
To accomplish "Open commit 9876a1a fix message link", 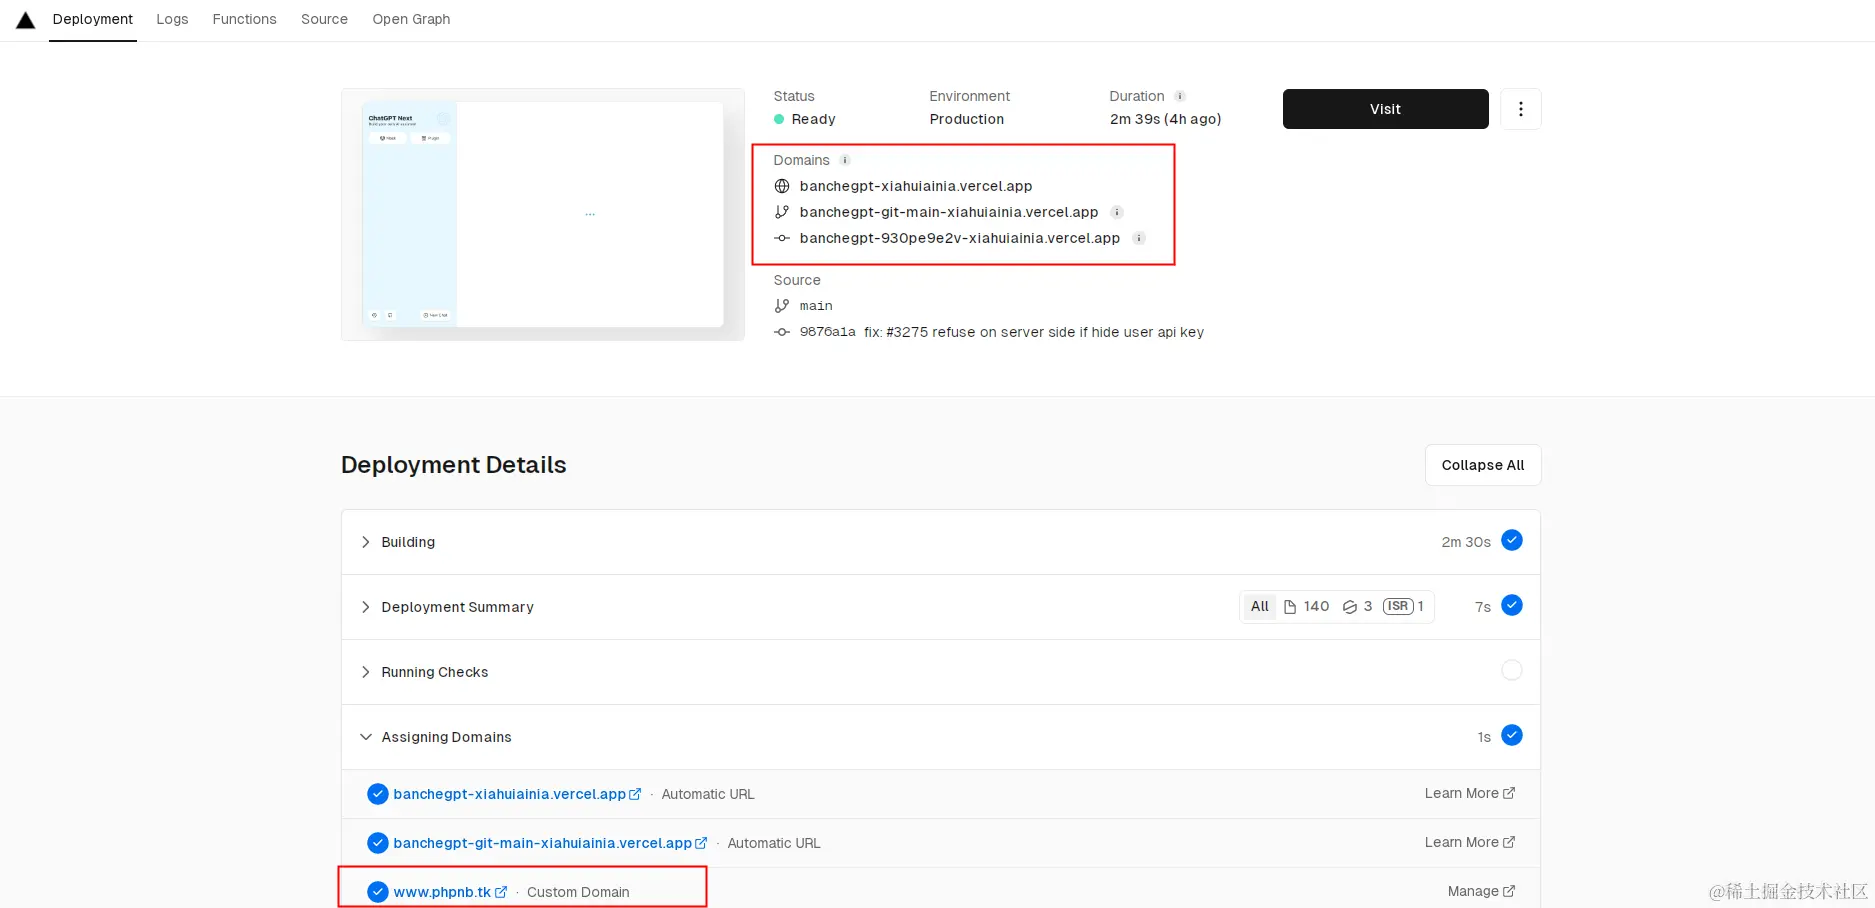I will pos(1034,332).
